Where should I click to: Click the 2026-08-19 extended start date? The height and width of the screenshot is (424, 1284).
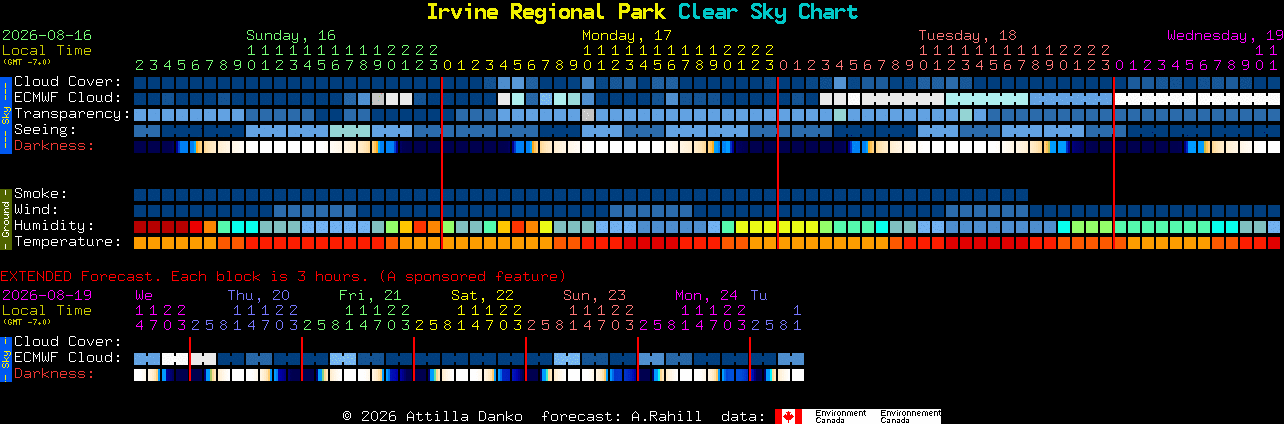[47, 295]
